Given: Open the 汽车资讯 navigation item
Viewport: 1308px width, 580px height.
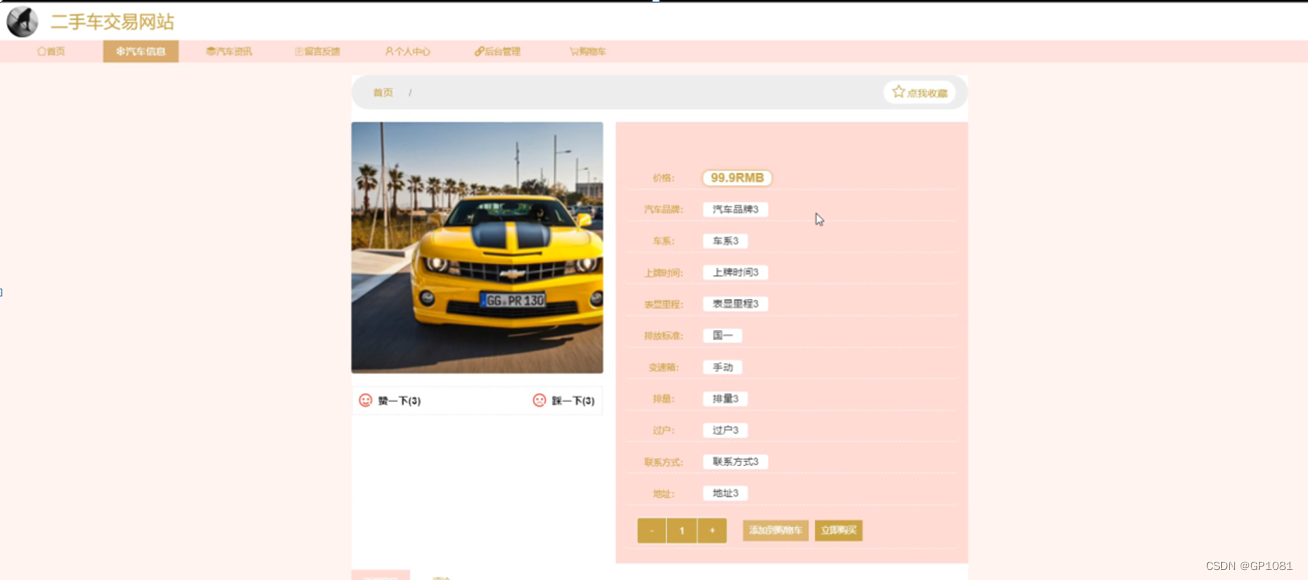Looking at the screenshot, I should click(x=229, y=52).
